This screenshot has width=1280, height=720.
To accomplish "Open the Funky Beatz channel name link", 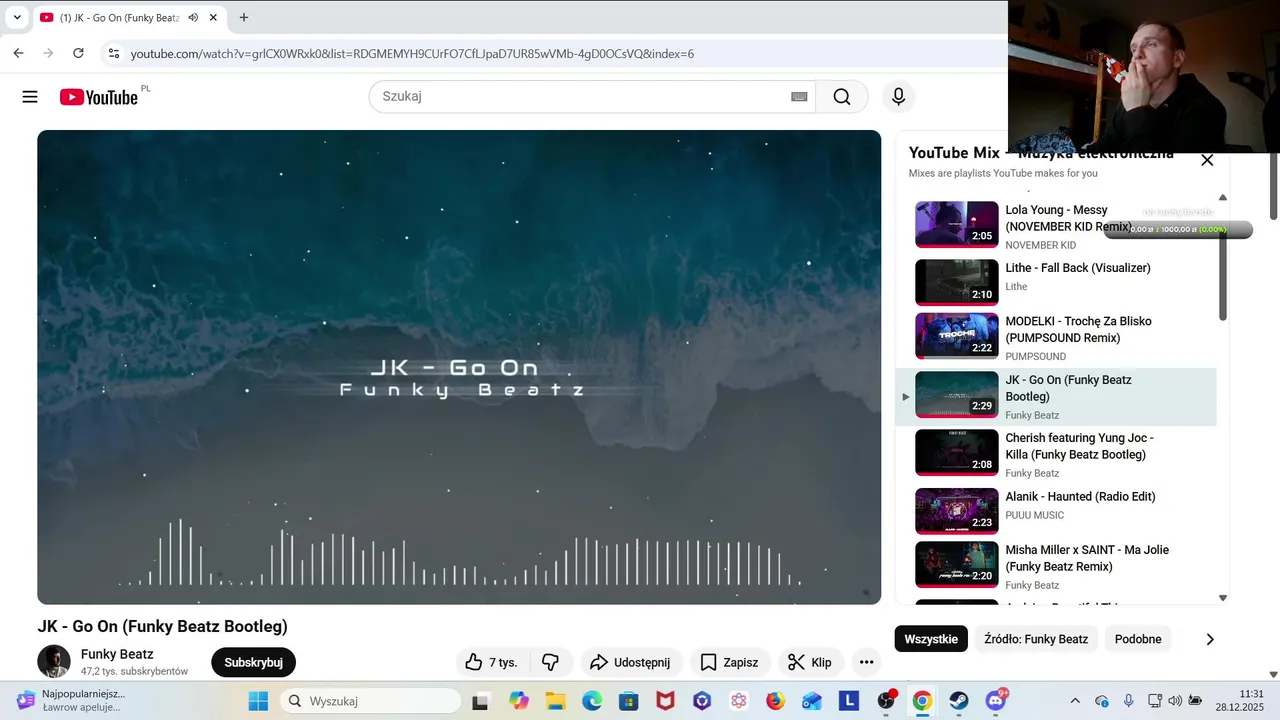I will [117, 654].
